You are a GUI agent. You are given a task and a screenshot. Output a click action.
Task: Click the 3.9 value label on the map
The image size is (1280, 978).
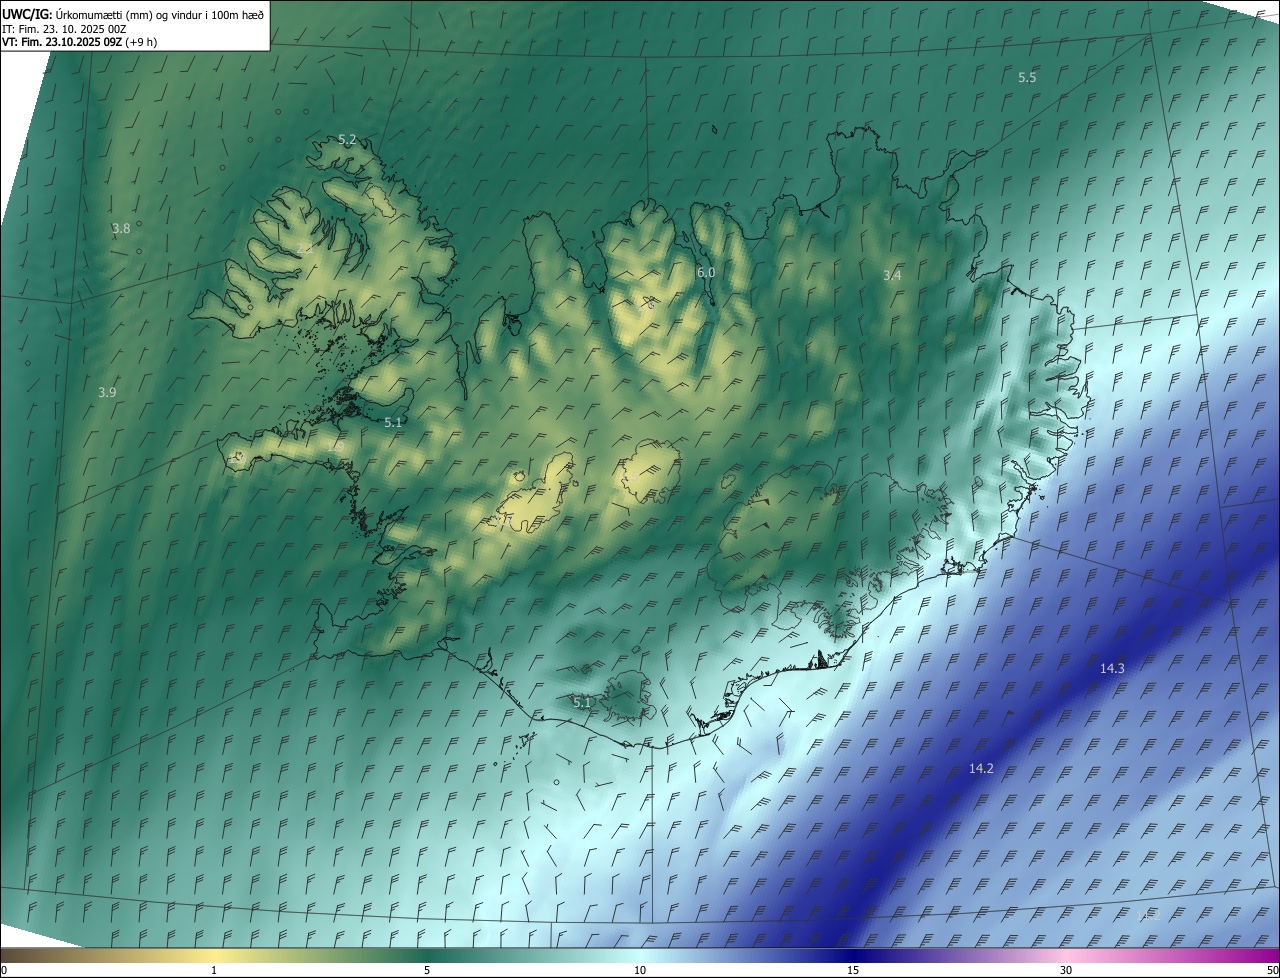tap(107, 392)
